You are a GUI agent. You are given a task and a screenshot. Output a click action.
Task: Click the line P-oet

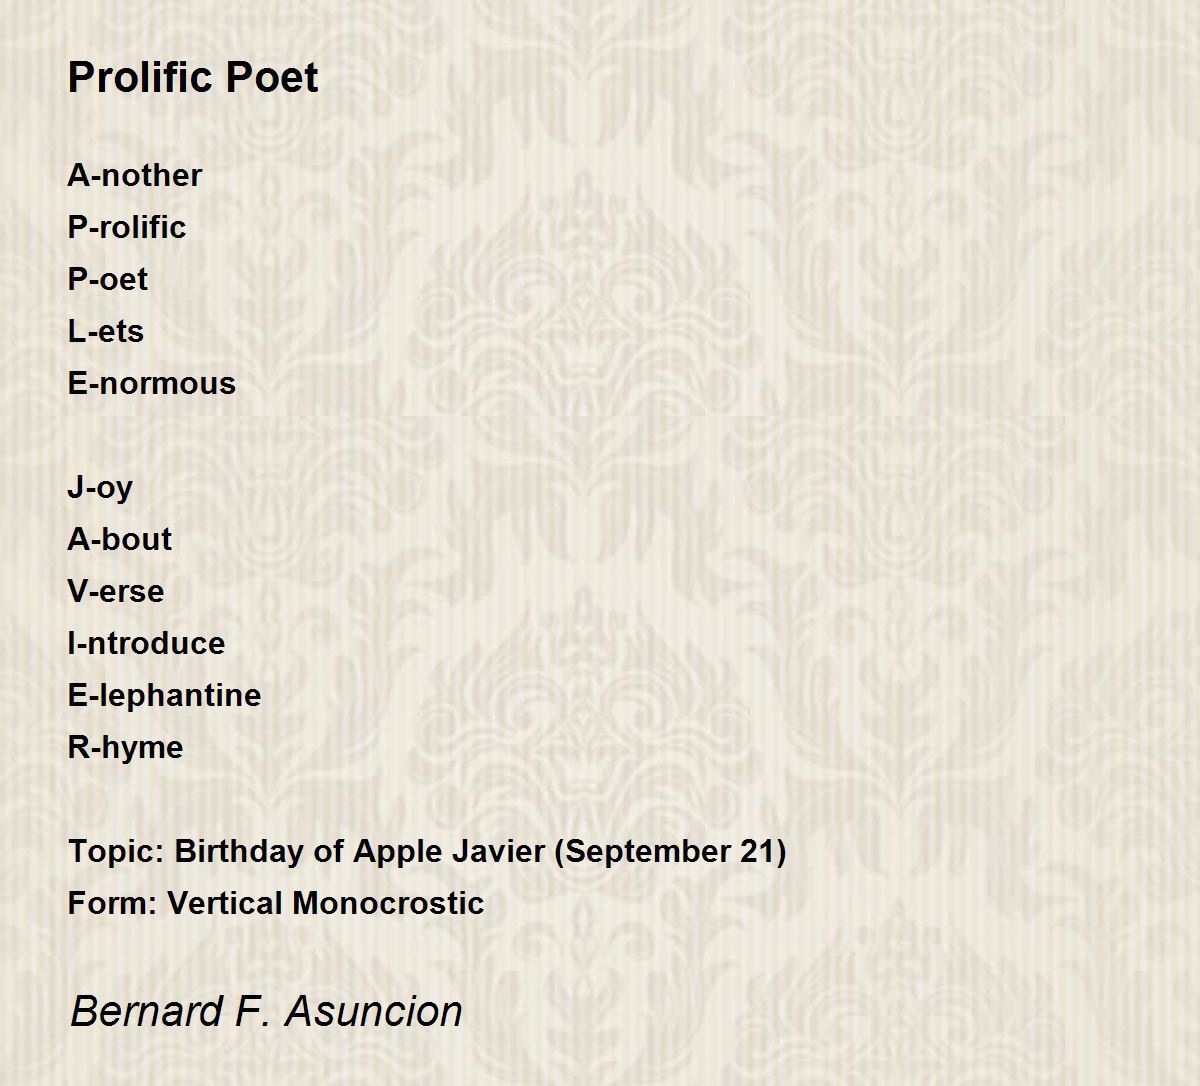coord(108,279)
